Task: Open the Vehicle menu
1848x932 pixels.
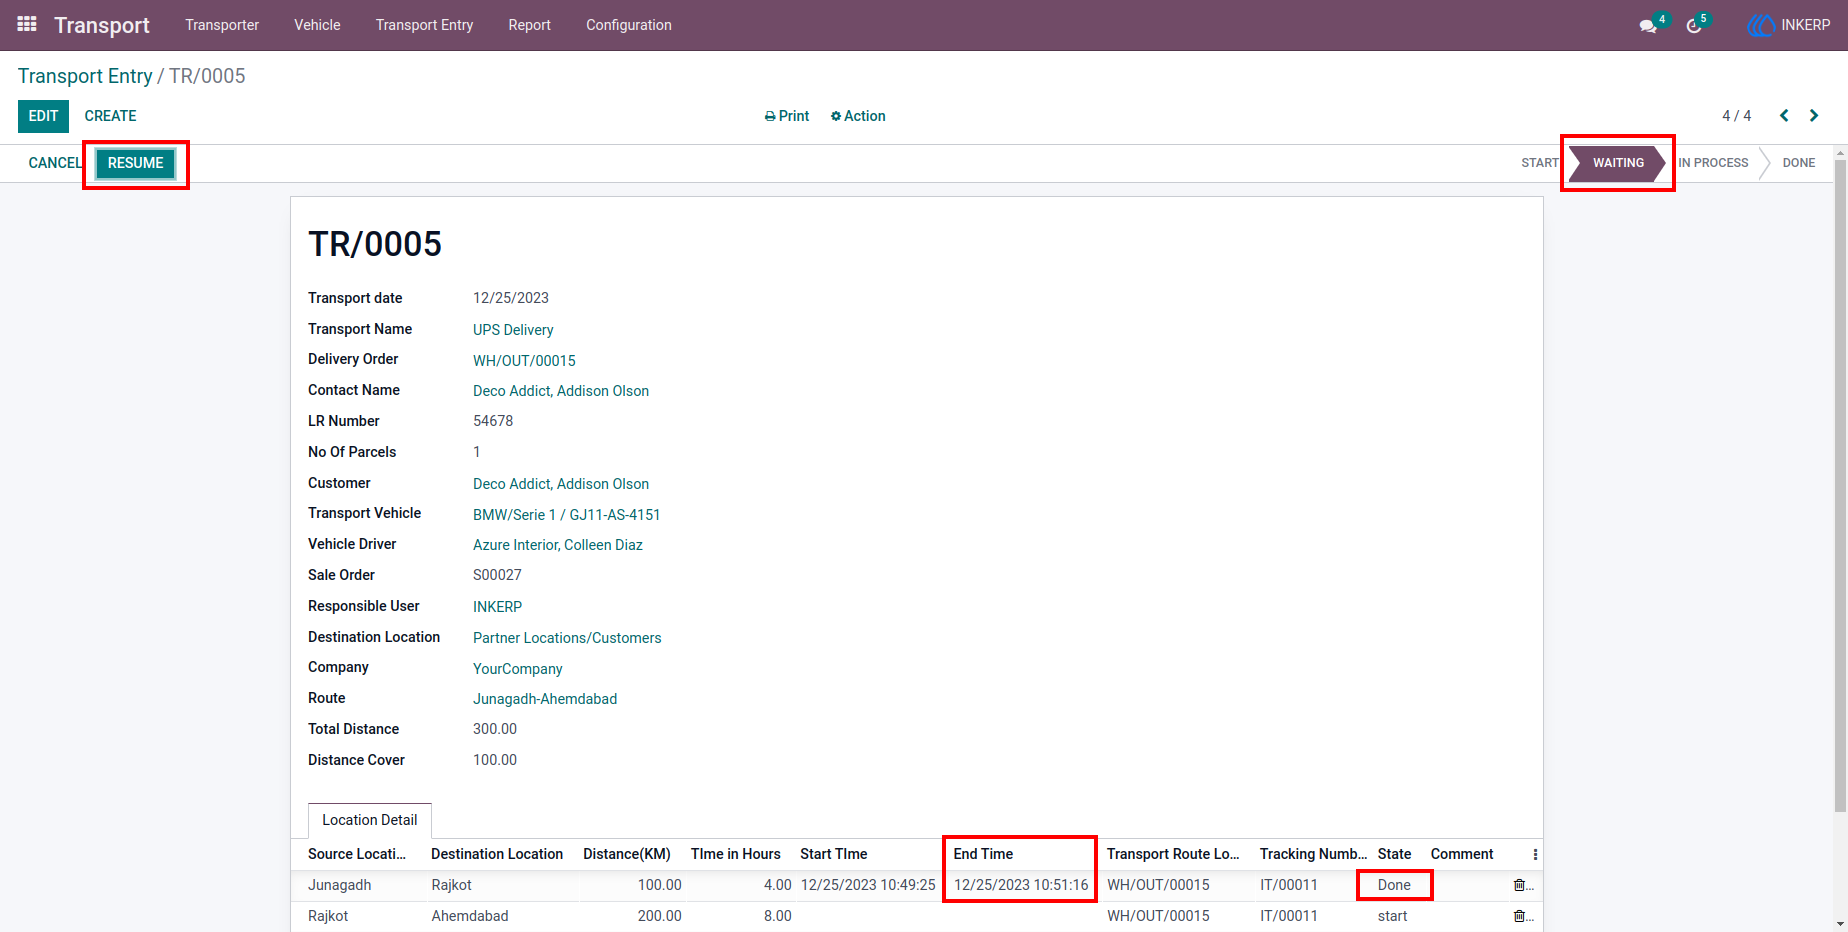Action: click(317, 25)
